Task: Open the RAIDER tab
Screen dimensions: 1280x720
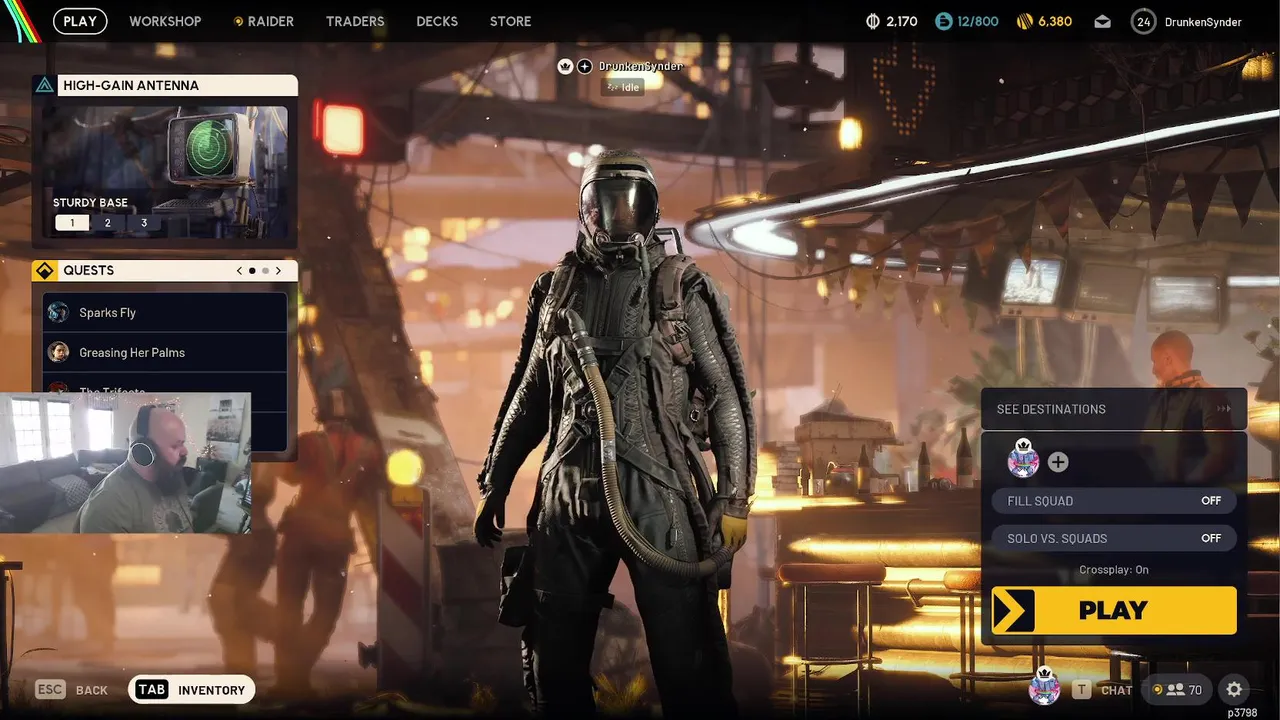Action: [x=264, y=21]
